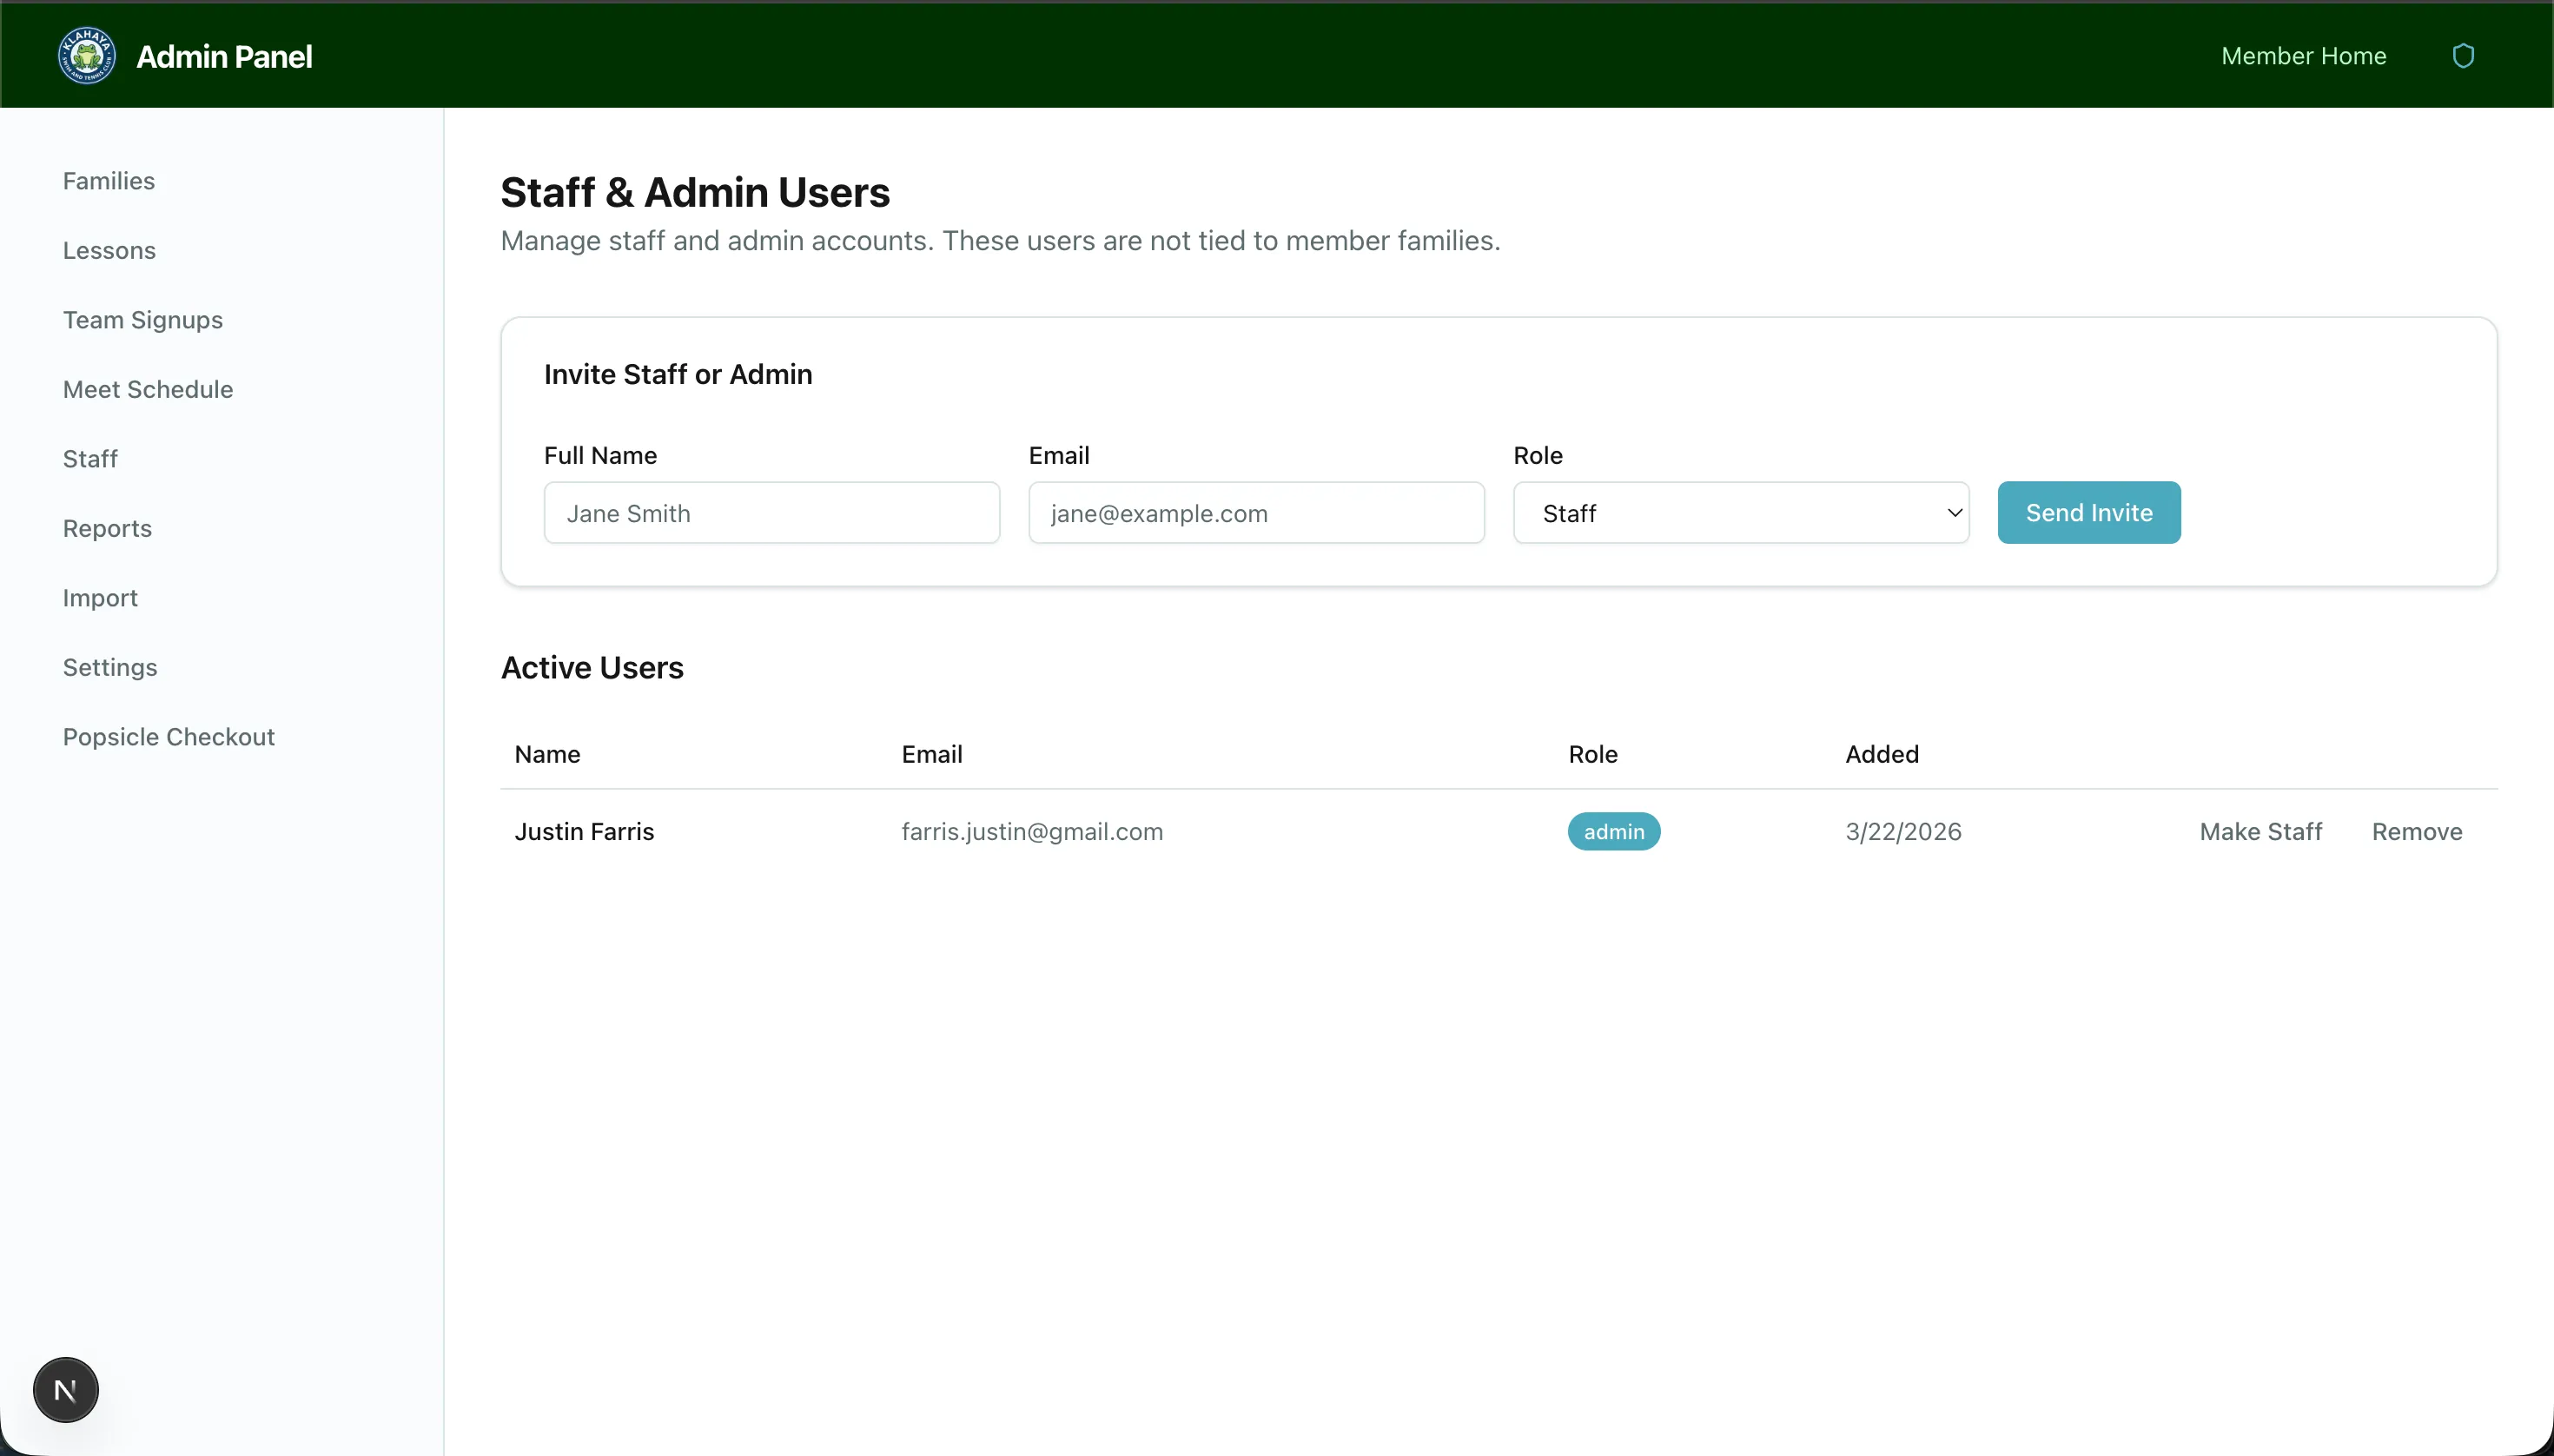Open Popsicle Checkout page
This screenshot has width=2554, height=1456.
[169, 737]
